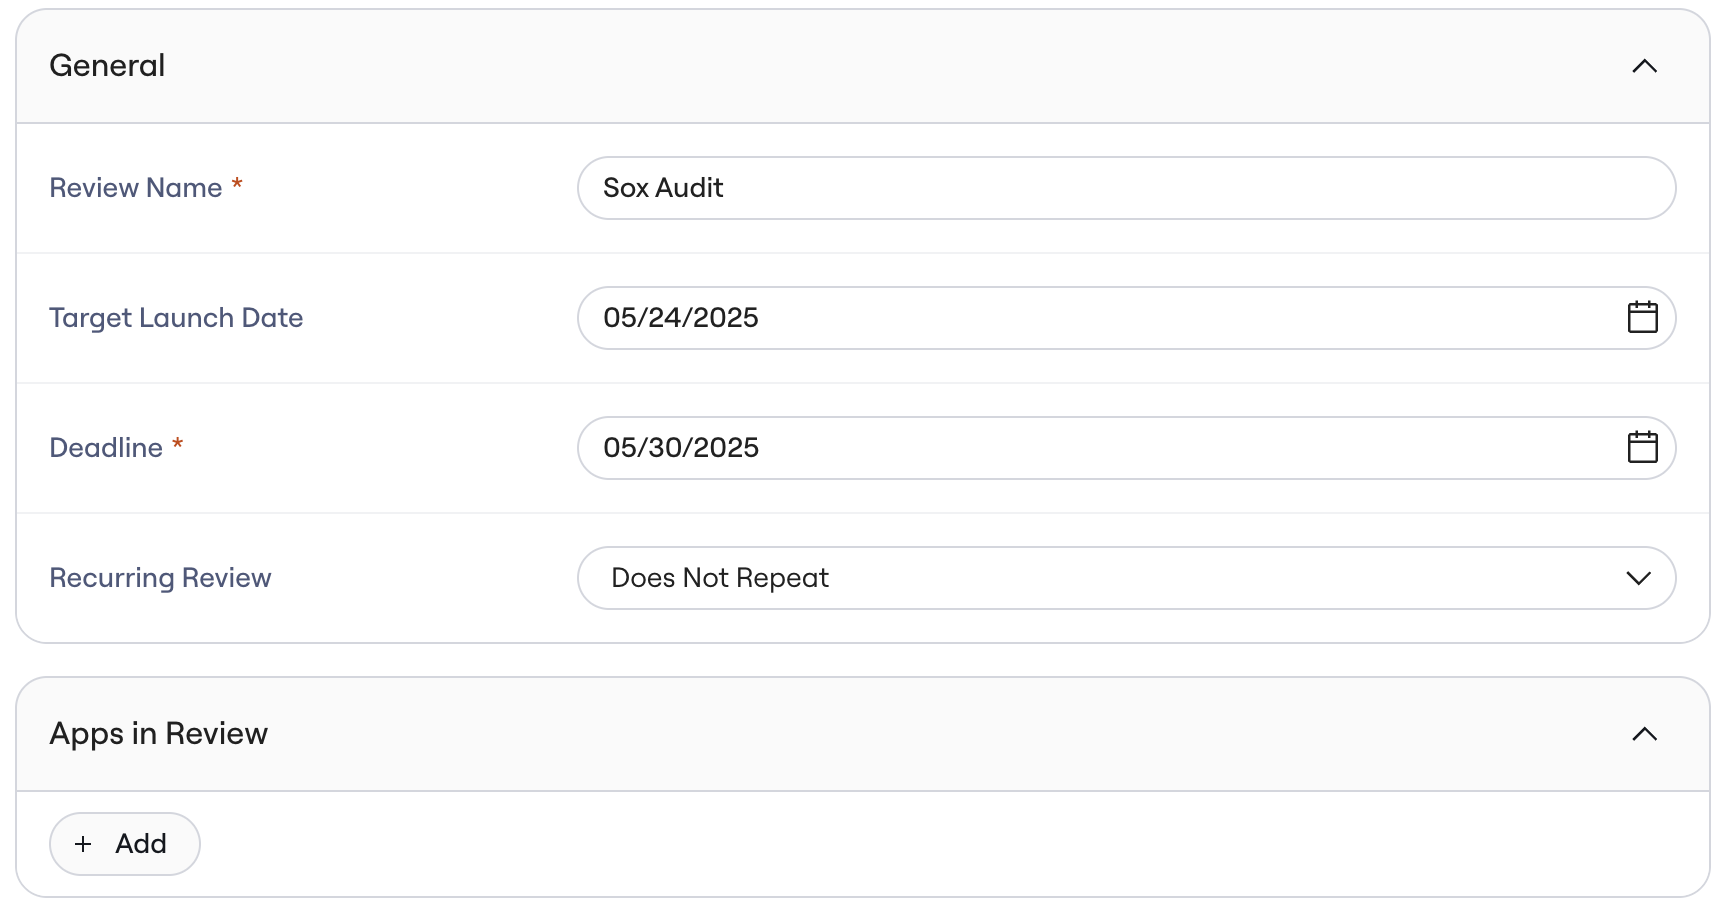
Task: Open the Recurring Review dropdown
Action: pos(1126,578)
